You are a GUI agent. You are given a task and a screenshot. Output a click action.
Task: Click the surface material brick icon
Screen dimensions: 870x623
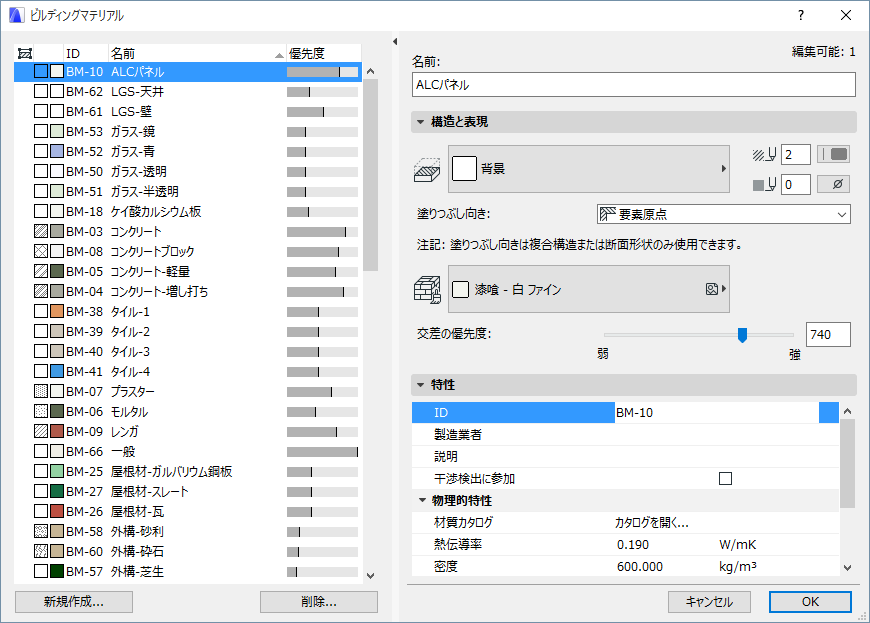(427, 289)
